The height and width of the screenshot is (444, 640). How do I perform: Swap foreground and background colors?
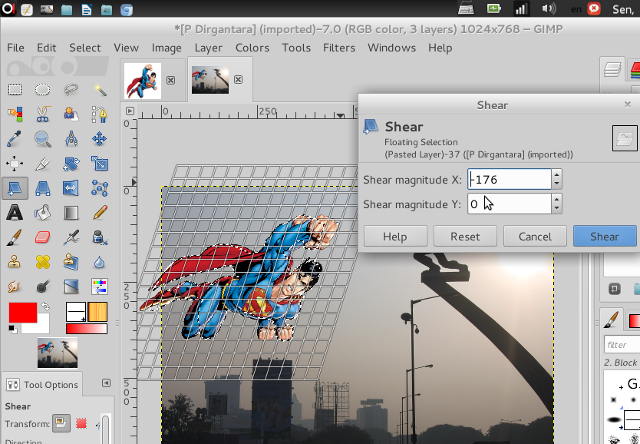(46, 306)
